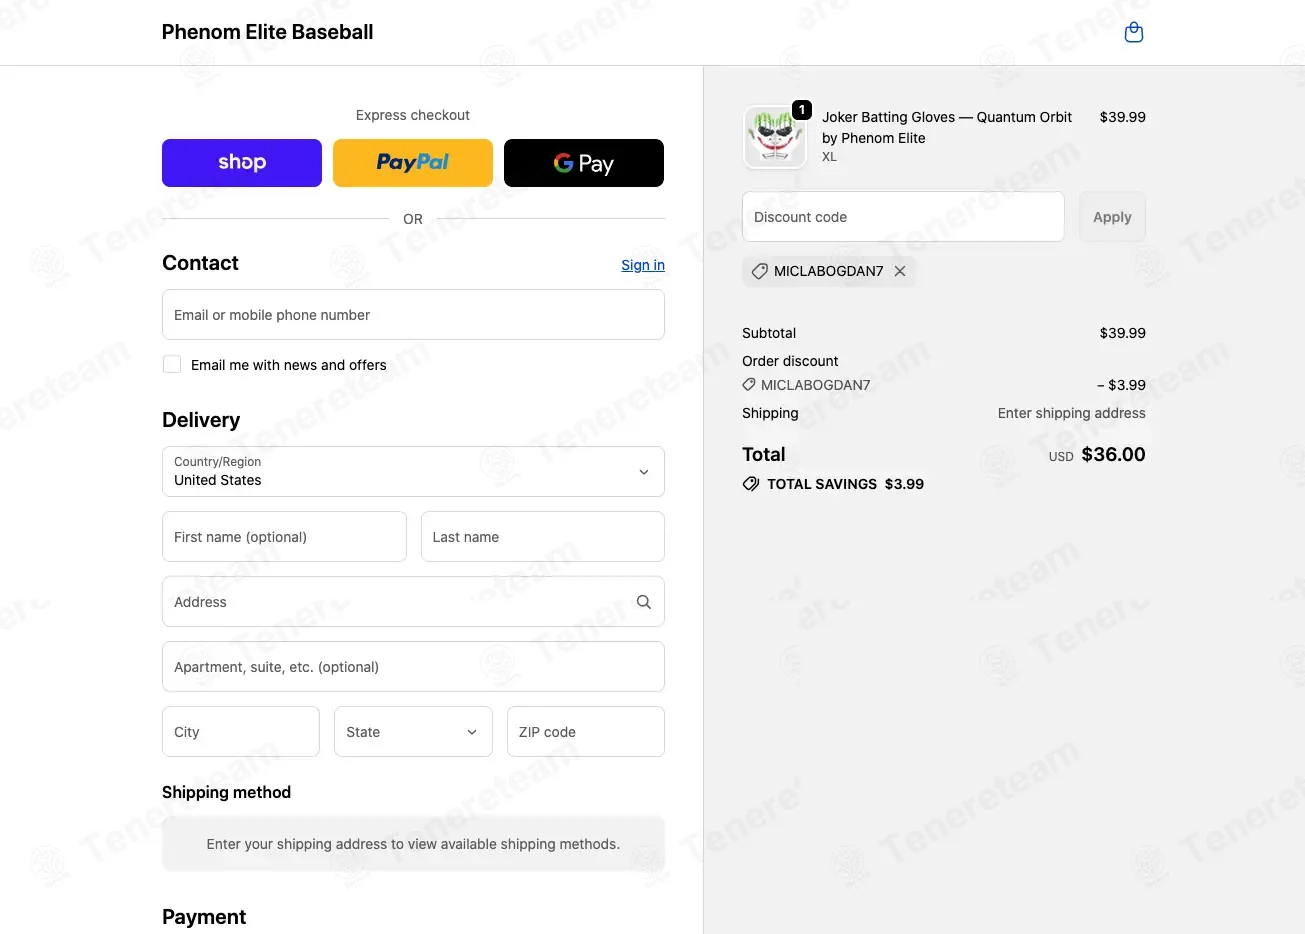
Task: Select the Last name input
Action: click(543, 537)
